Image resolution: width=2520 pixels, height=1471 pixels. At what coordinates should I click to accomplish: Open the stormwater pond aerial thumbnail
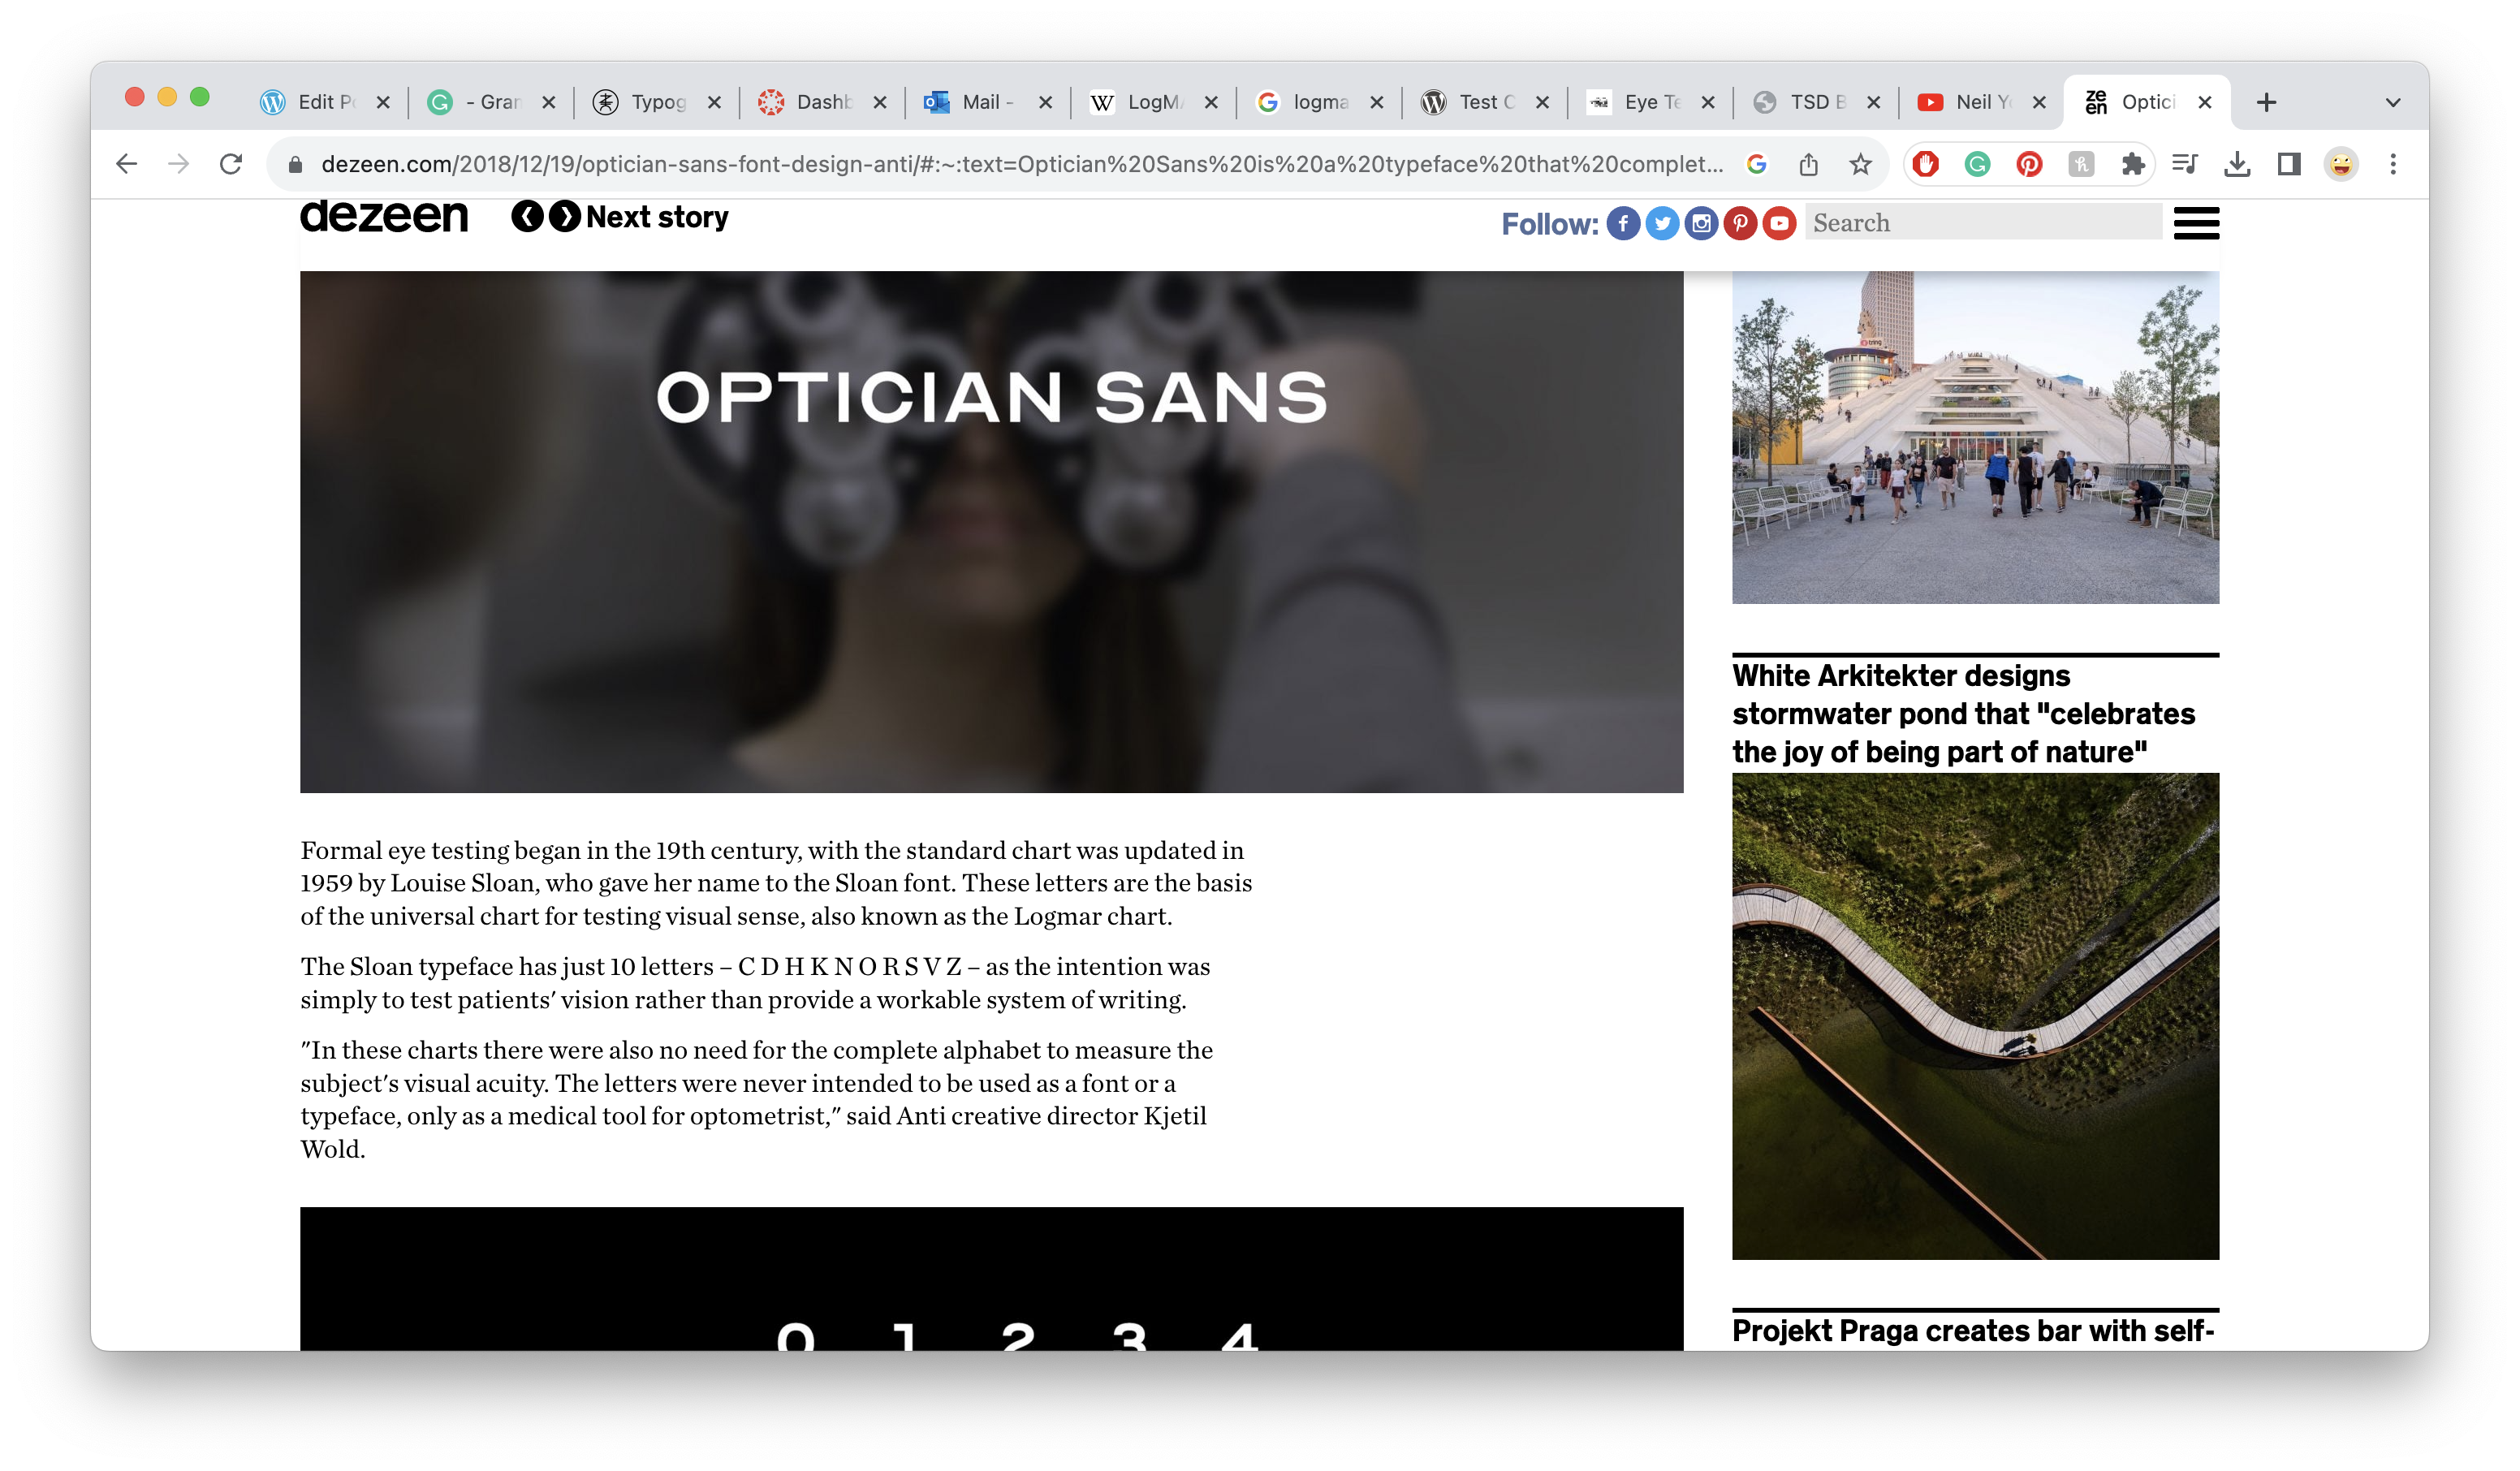(1975, 1015)
